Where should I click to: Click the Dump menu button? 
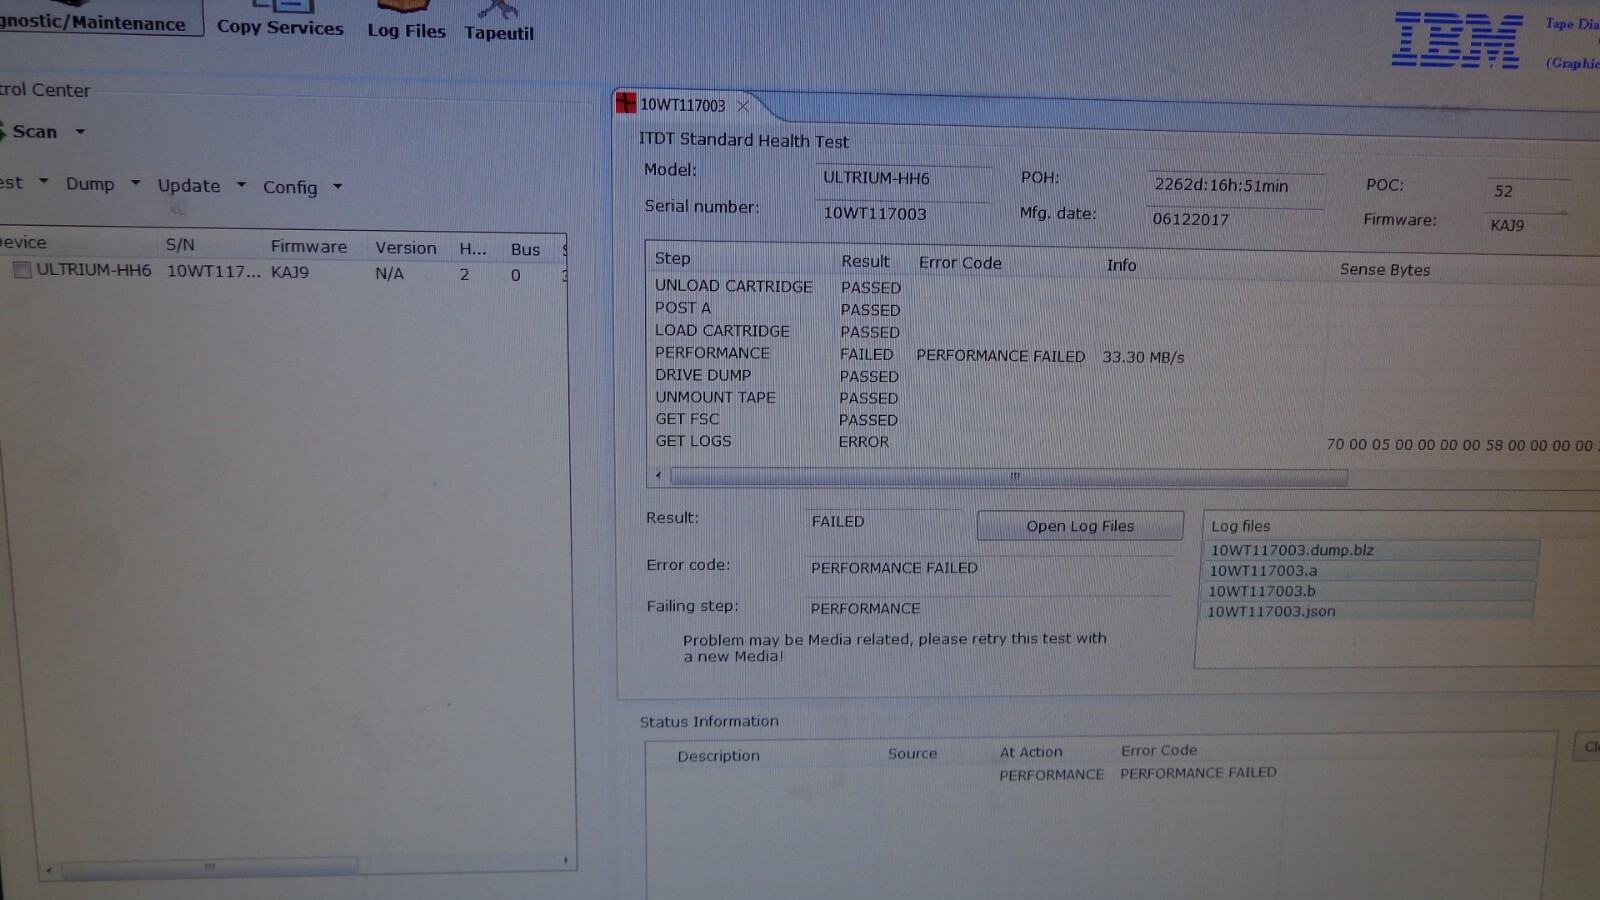click(x=90, y=183)
